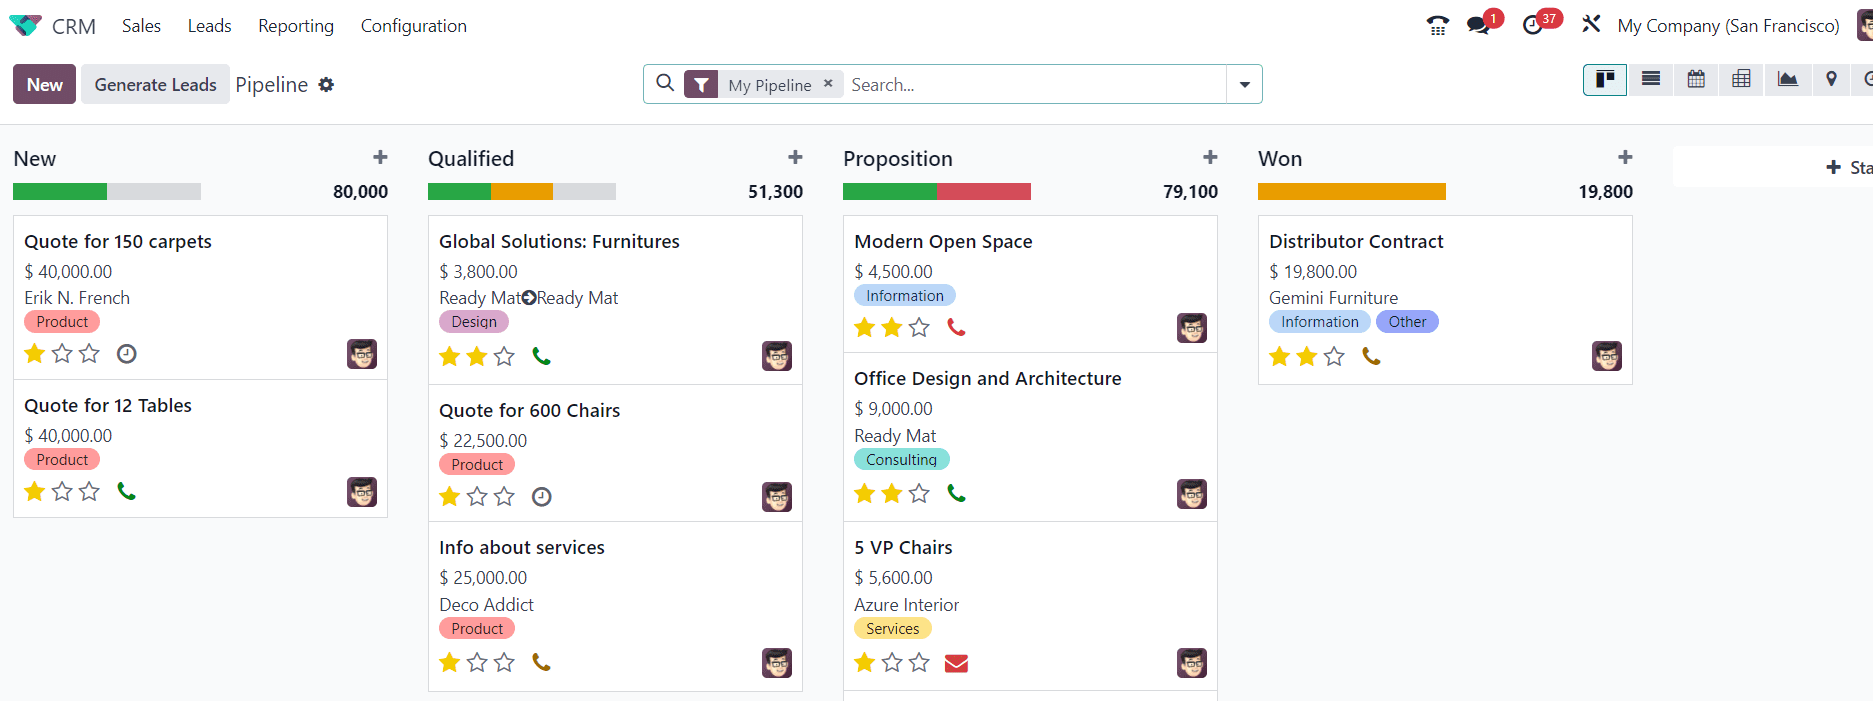Click phone icon on Info about services card
This screenshot has height=701, width=1873.
coord(541,662)
